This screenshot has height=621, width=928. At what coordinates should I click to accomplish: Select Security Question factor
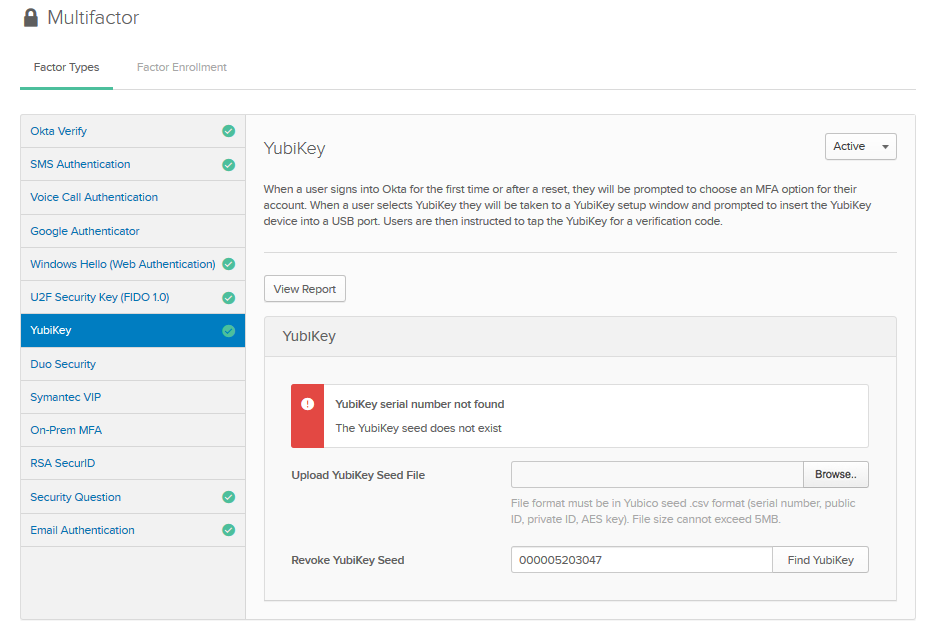coord(133,497)
